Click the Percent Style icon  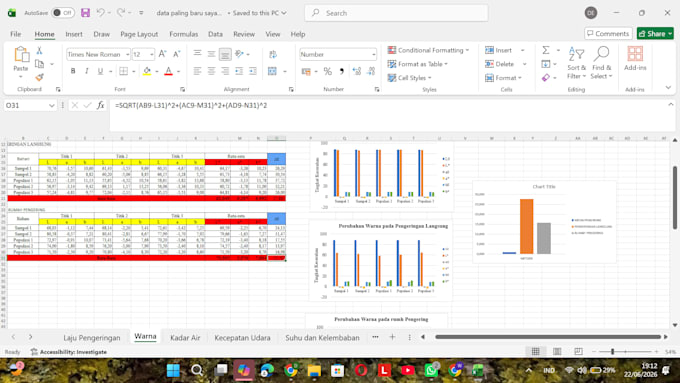point(328,71)
